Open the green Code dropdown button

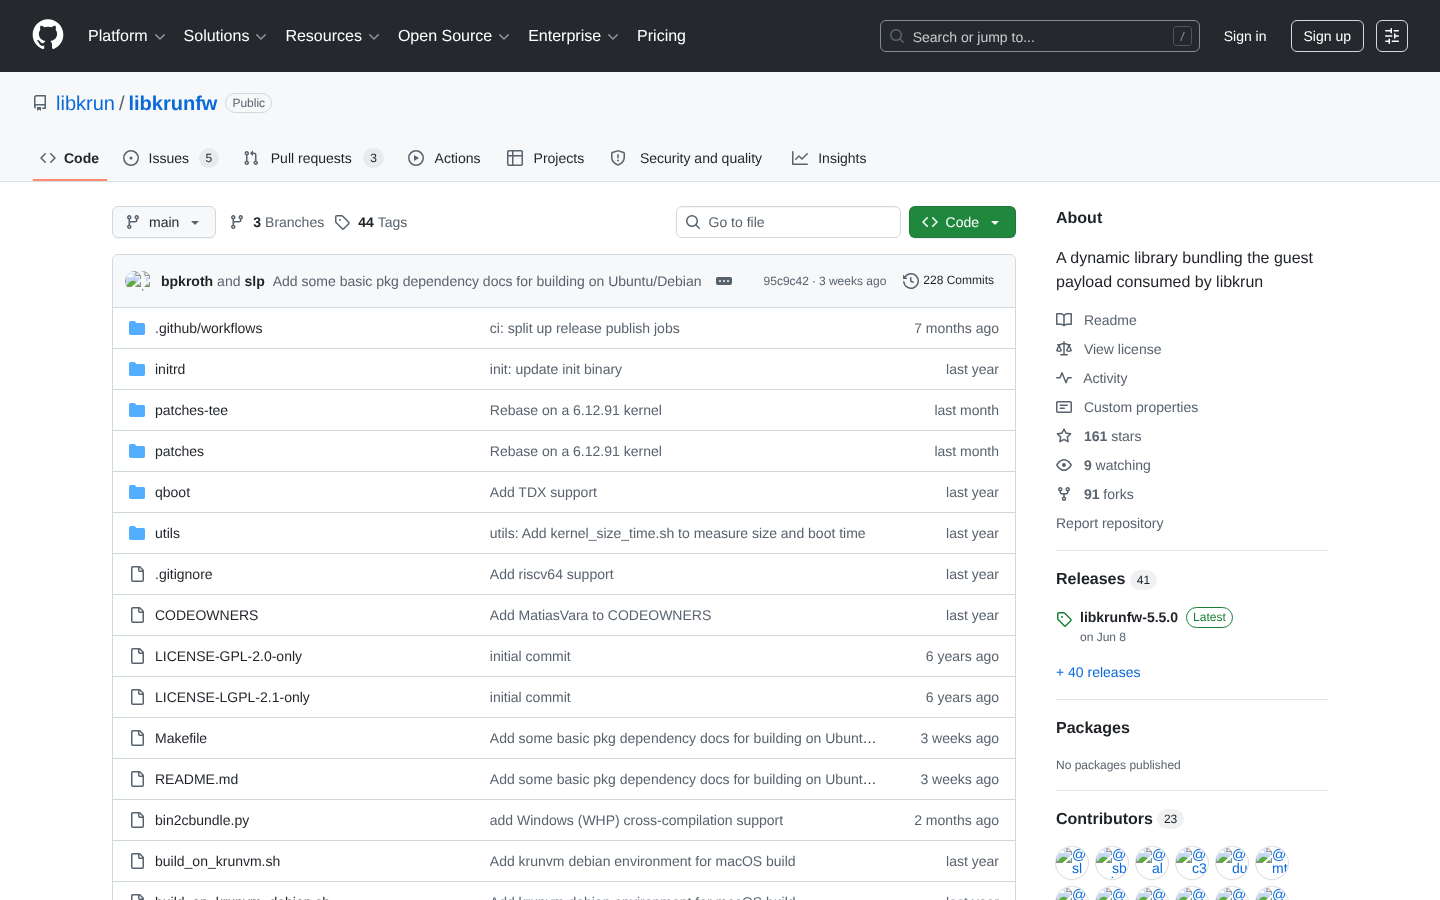(x=962, y=222)
